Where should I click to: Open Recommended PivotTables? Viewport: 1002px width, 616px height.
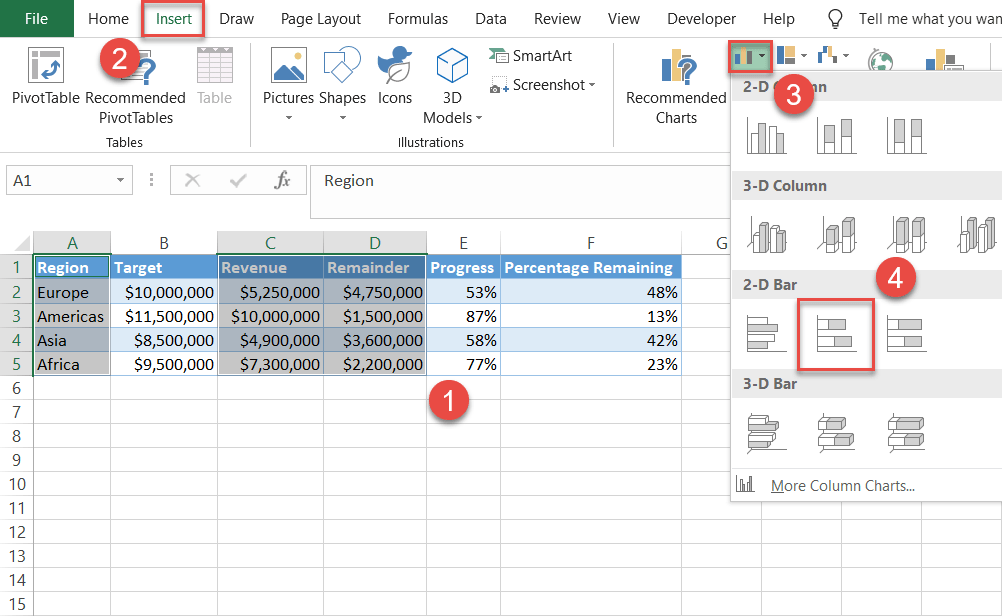pos(135,85)
